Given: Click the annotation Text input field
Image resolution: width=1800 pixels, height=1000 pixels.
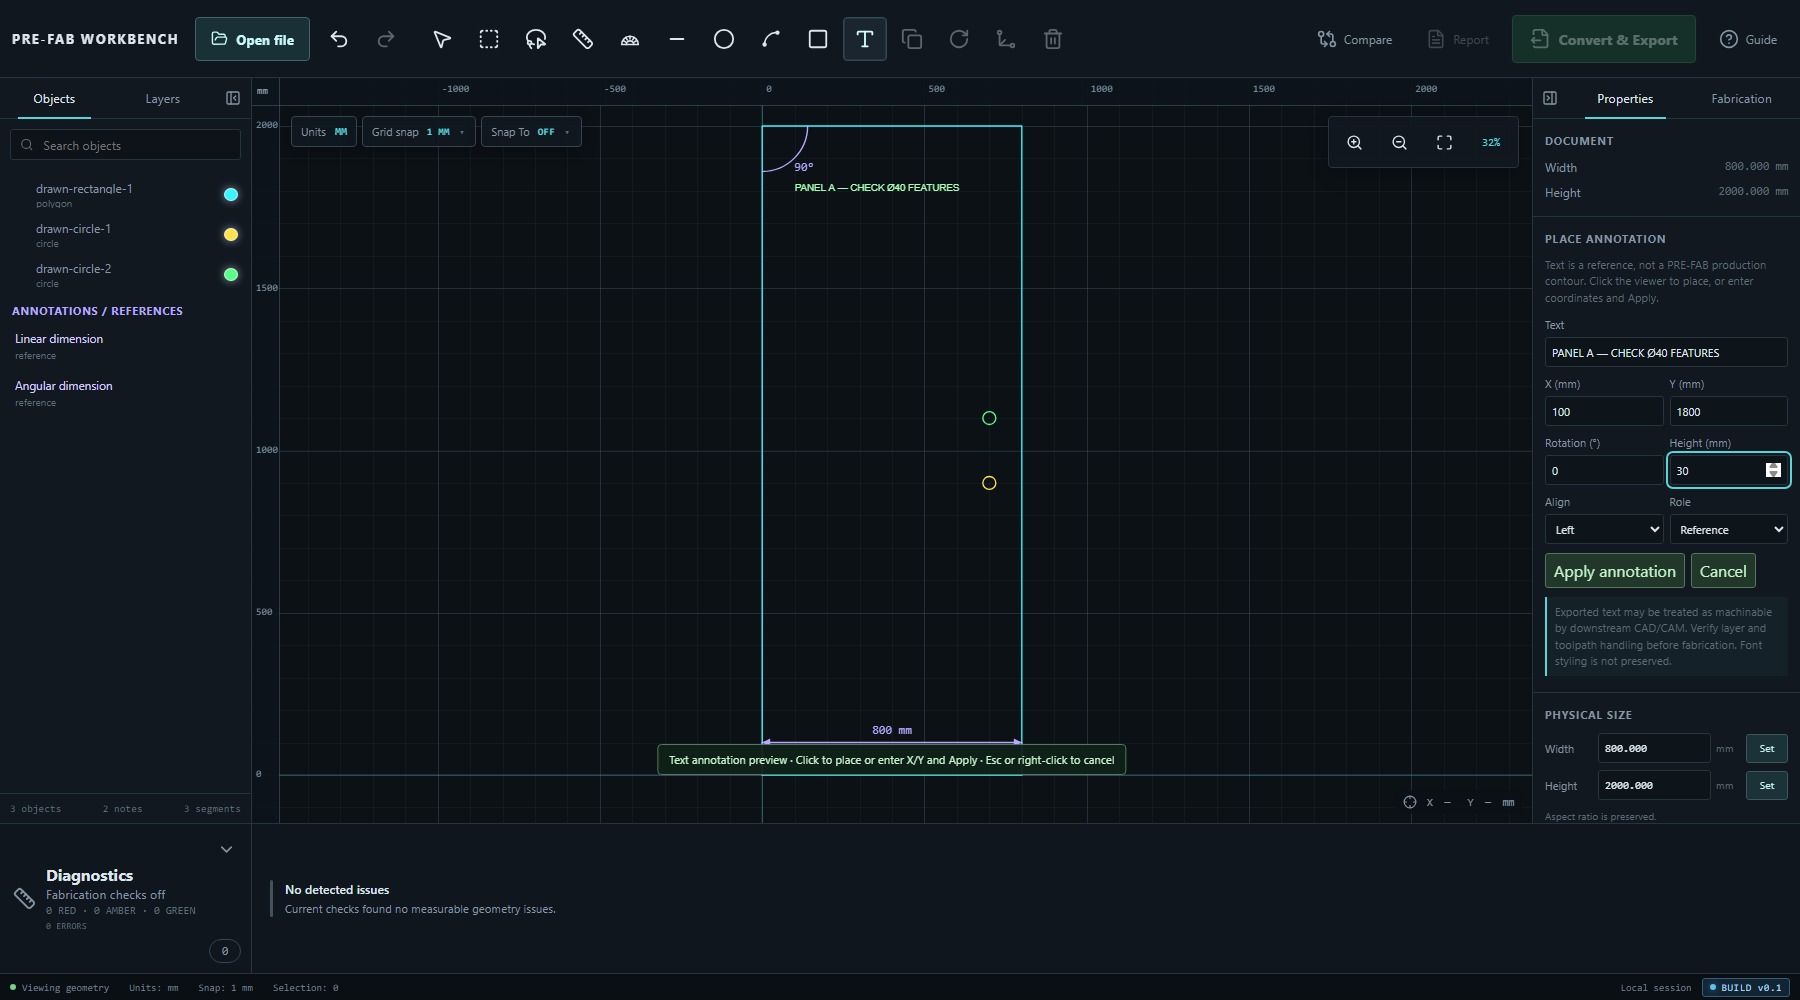Looking at the screenshot, I should click(1666, 353).
